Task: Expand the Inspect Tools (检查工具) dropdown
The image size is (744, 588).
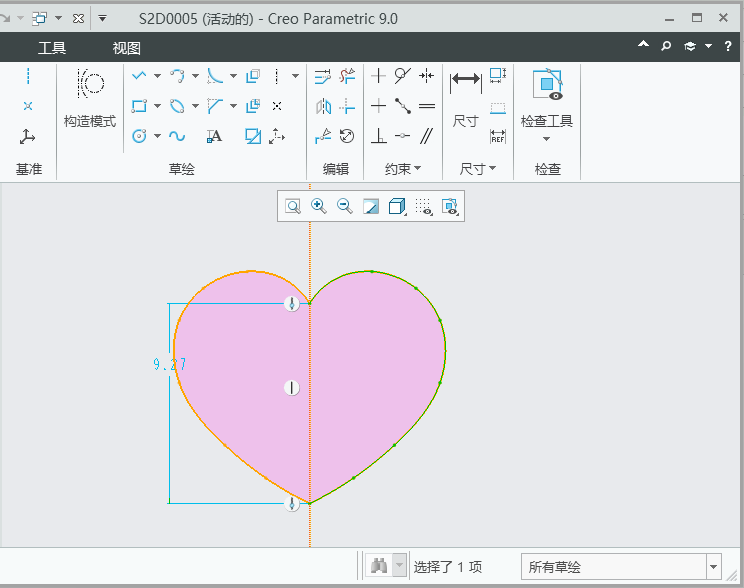Action: click(547, 139)
